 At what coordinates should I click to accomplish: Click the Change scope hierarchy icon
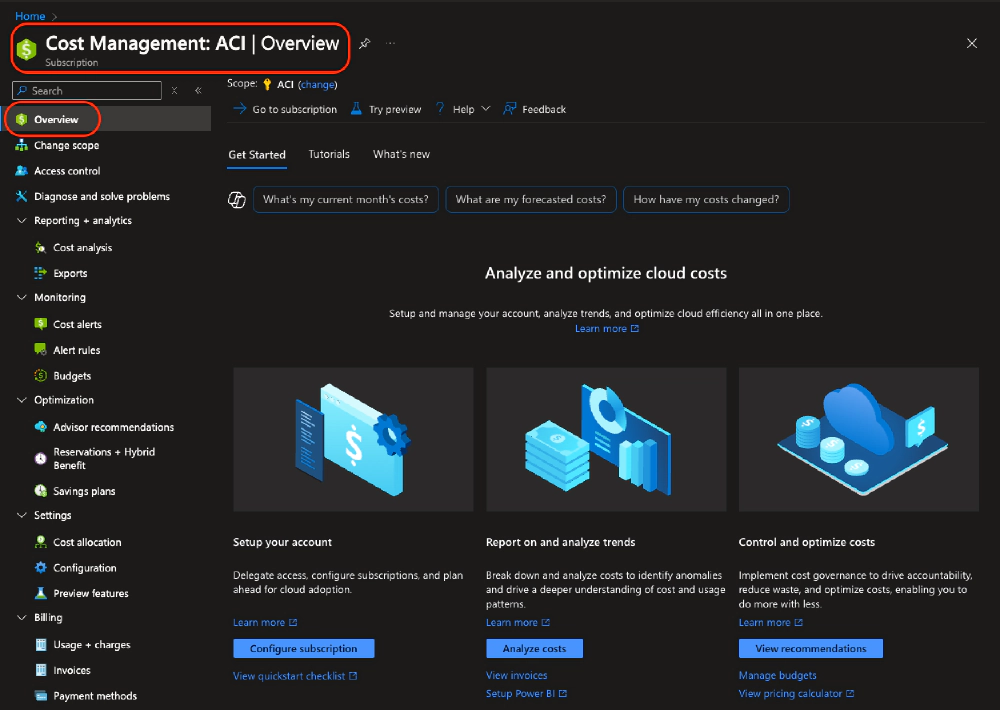tap(22, 145)
